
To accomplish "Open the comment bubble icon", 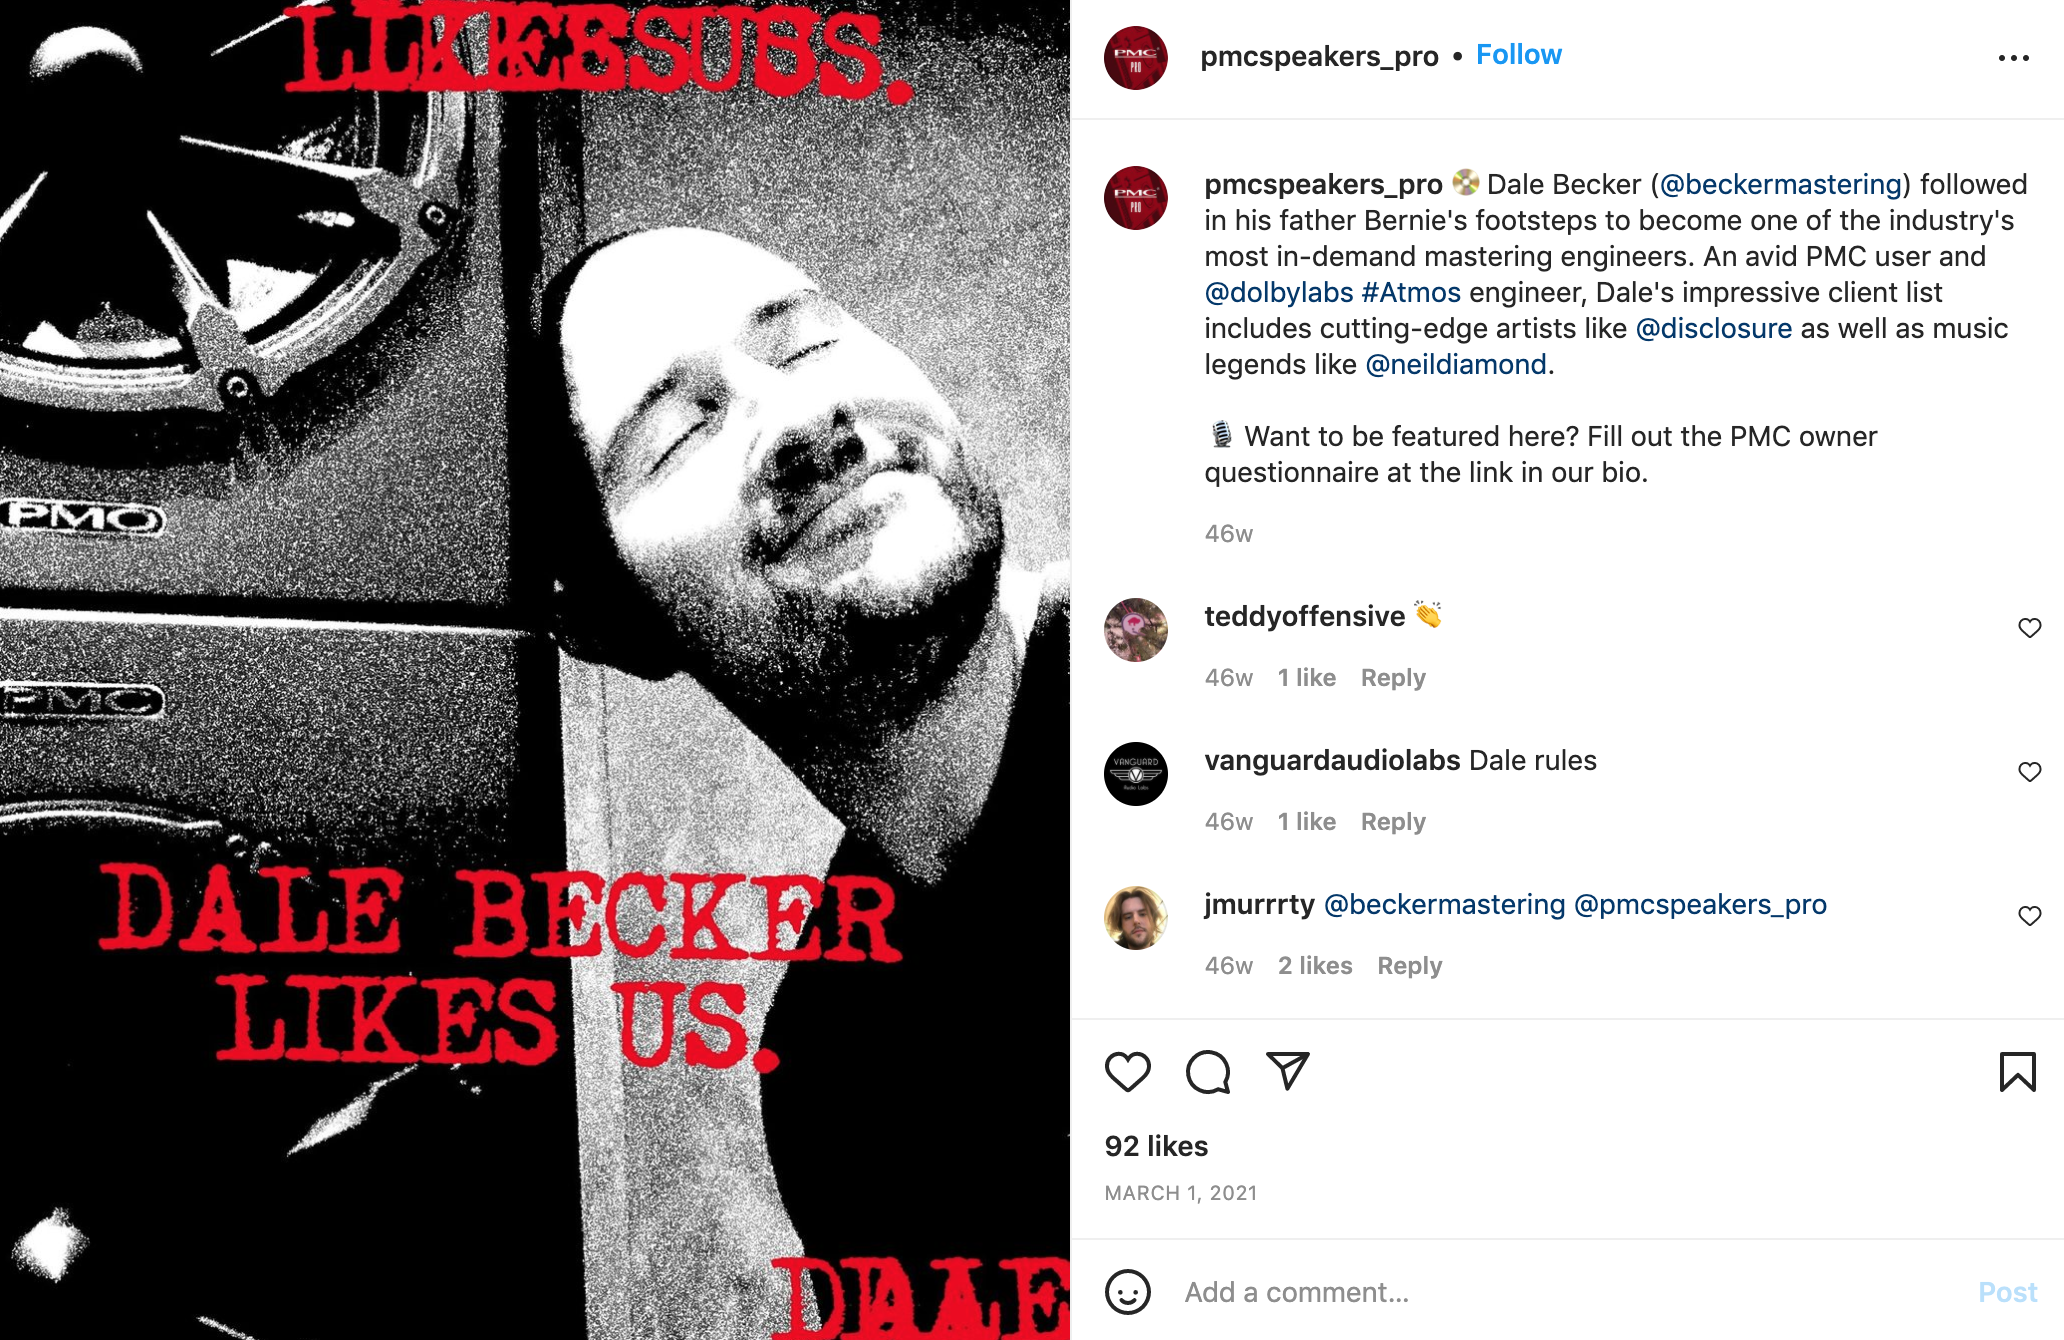I will coord(1208,1072).
